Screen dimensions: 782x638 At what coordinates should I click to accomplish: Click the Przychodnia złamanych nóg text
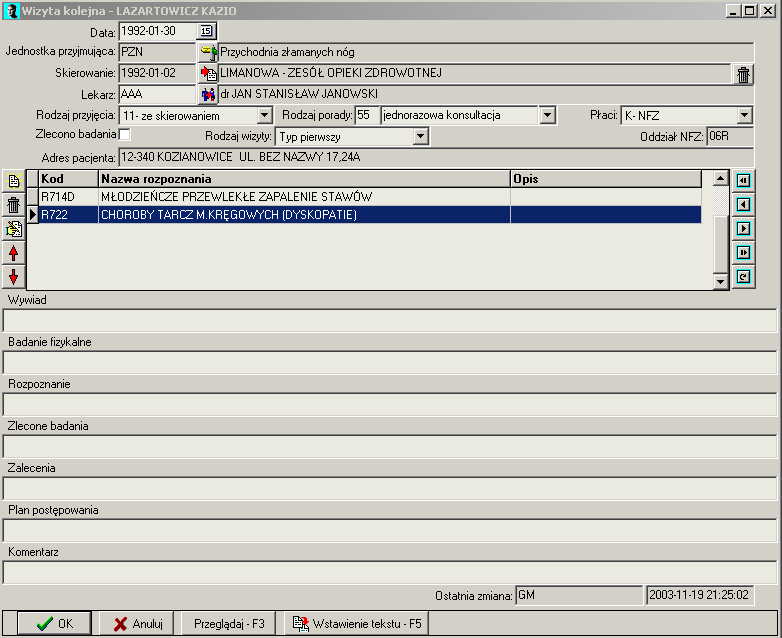[x=287, y=52]
